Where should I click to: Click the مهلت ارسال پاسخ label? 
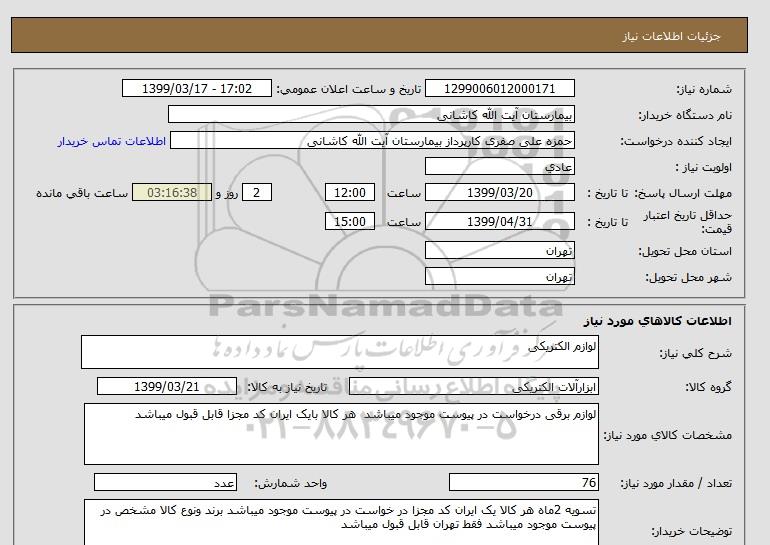pyautogui.click(x=683, y=193)
